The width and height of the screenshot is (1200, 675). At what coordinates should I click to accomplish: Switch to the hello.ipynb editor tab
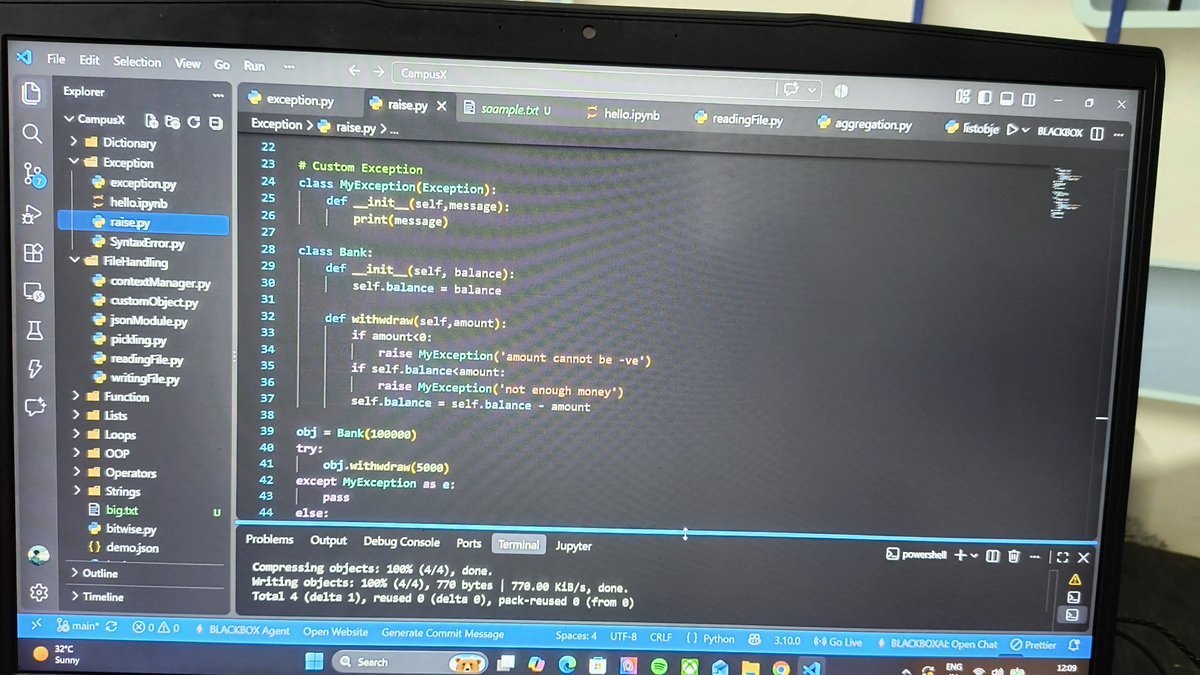622,114
